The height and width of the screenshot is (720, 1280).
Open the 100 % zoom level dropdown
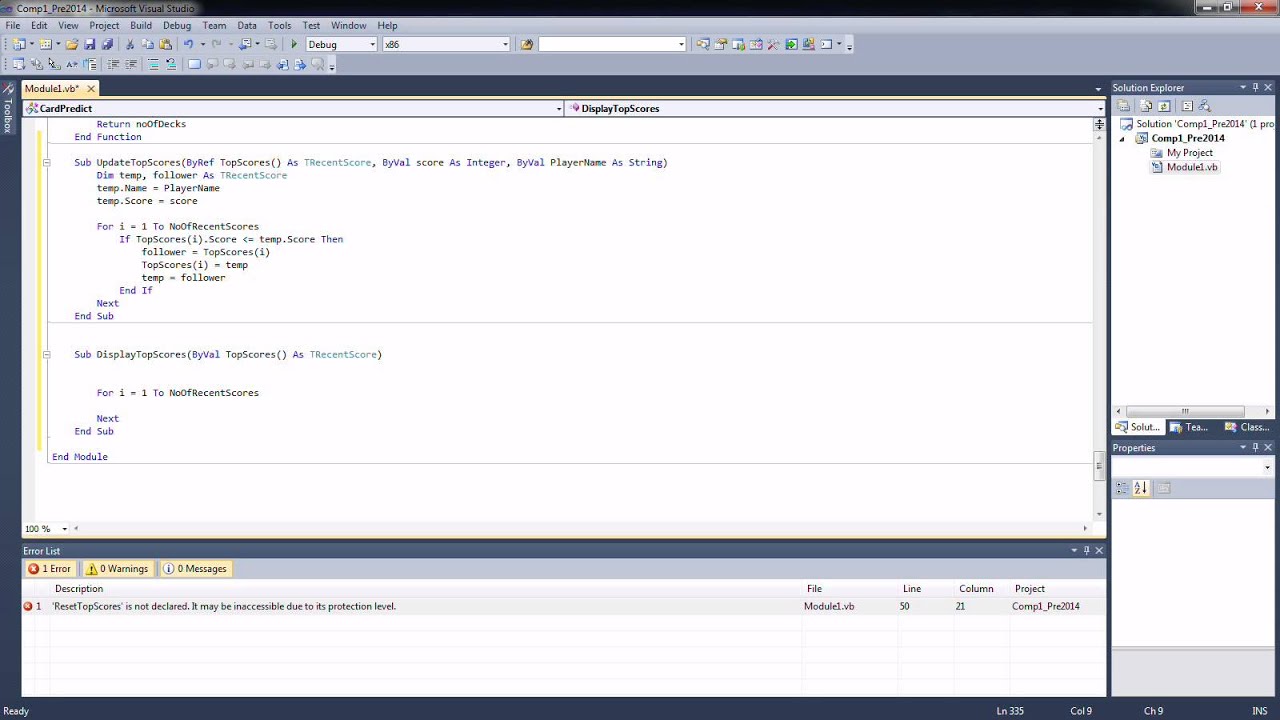[64, 528]
